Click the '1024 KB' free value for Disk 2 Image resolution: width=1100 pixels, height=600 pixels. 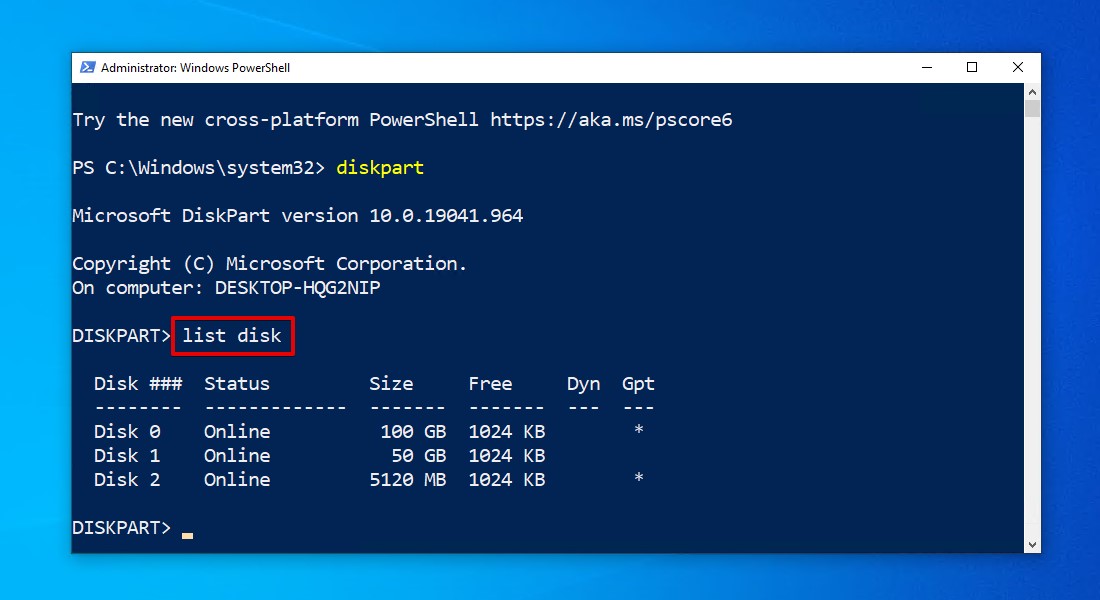507,479
